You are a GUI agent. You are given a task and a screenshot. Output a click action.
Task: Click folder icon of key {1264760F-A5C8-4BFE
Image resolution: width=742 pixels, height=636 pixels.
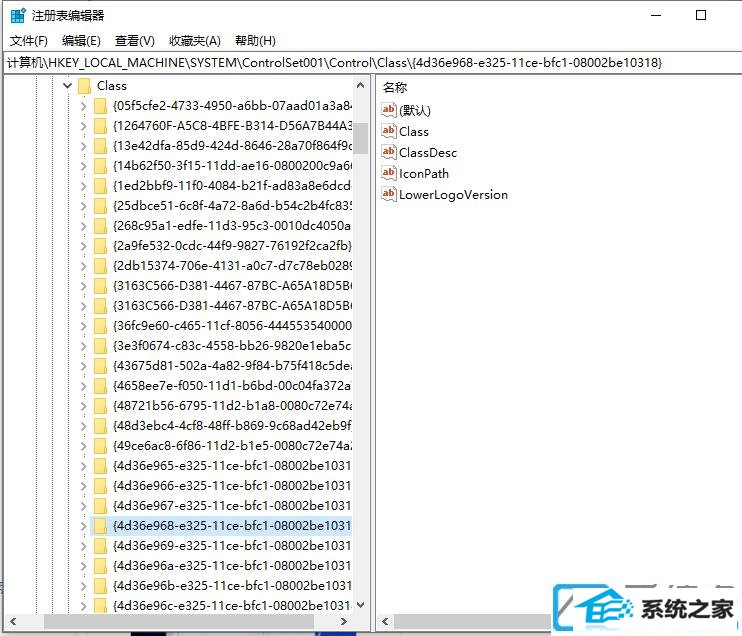point(100,125)
